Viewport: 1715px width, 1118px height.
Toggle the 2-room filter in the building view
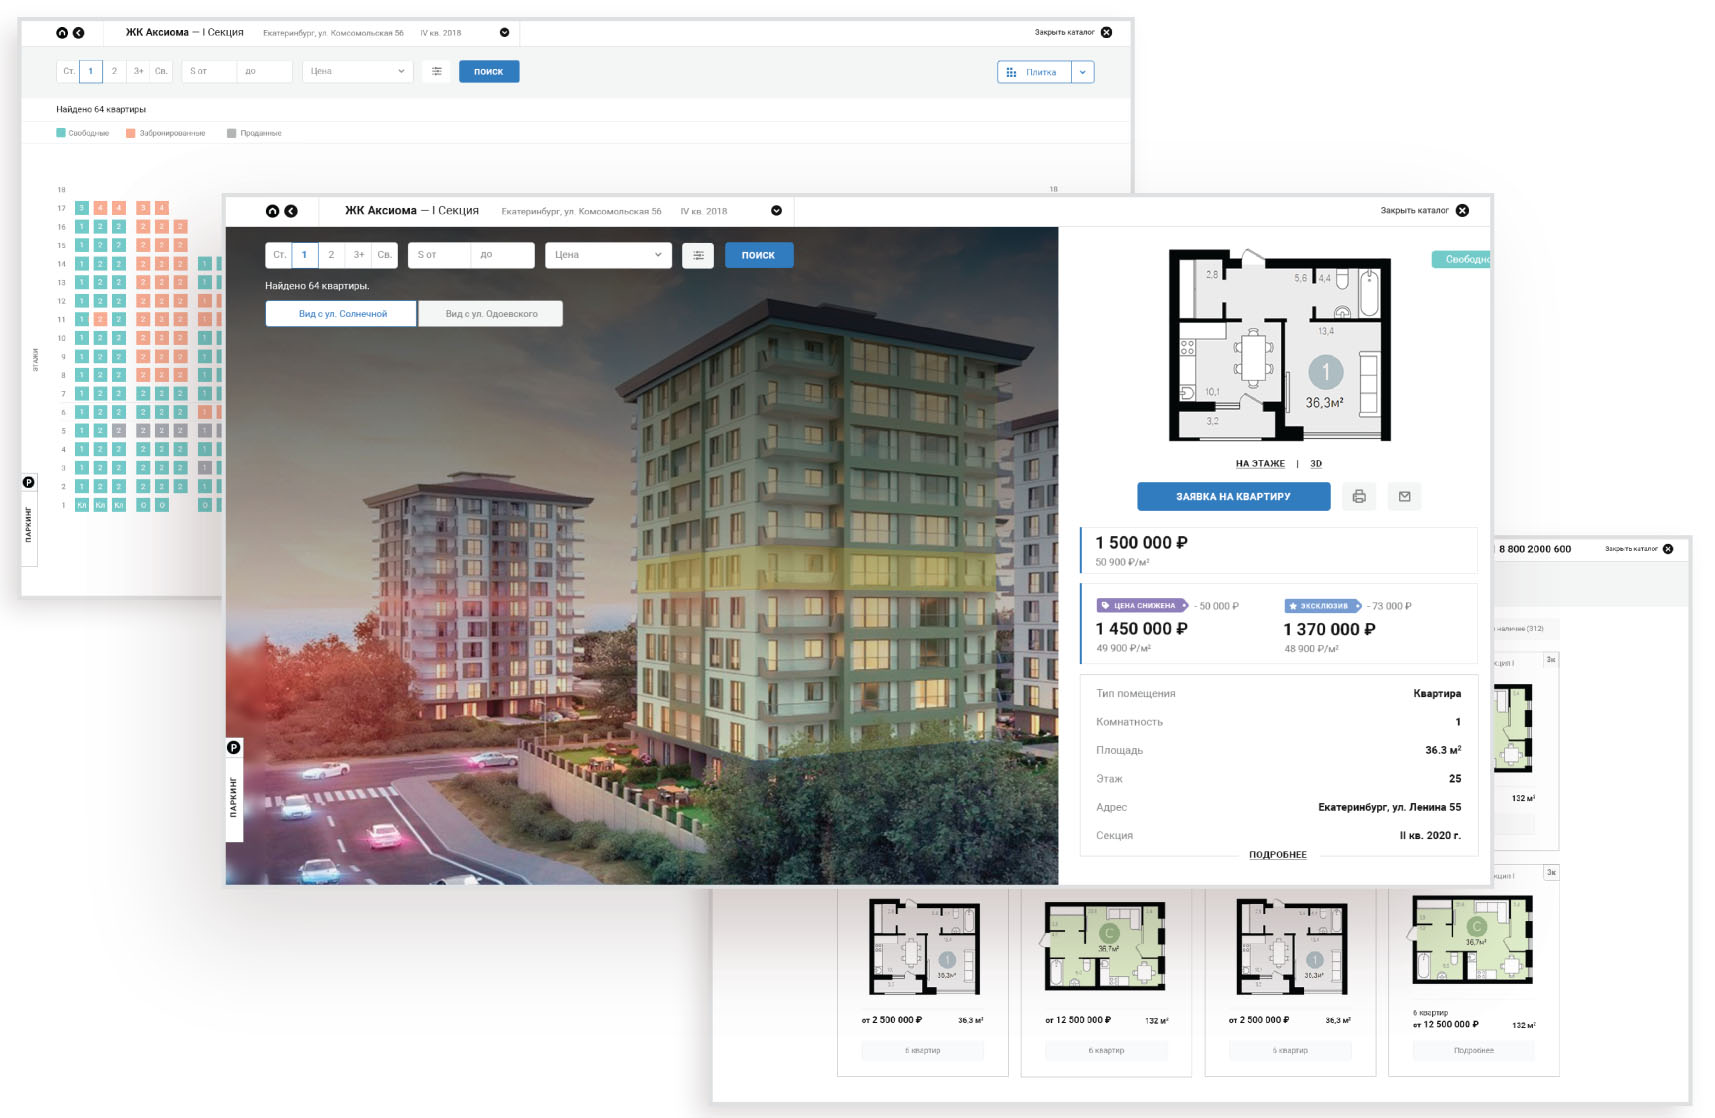(331, 255)
